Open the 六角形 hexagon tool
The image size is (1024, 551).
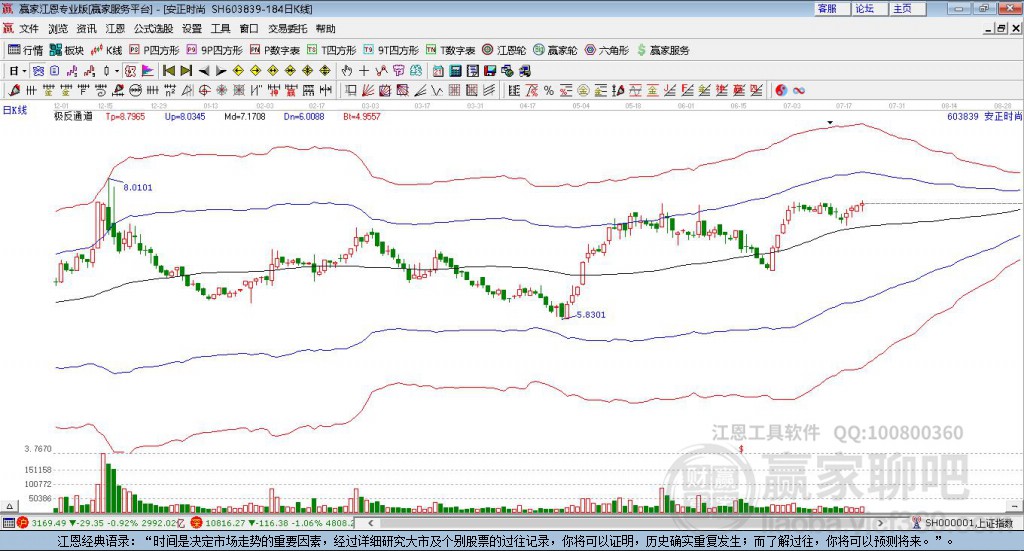tap(607, 50)
